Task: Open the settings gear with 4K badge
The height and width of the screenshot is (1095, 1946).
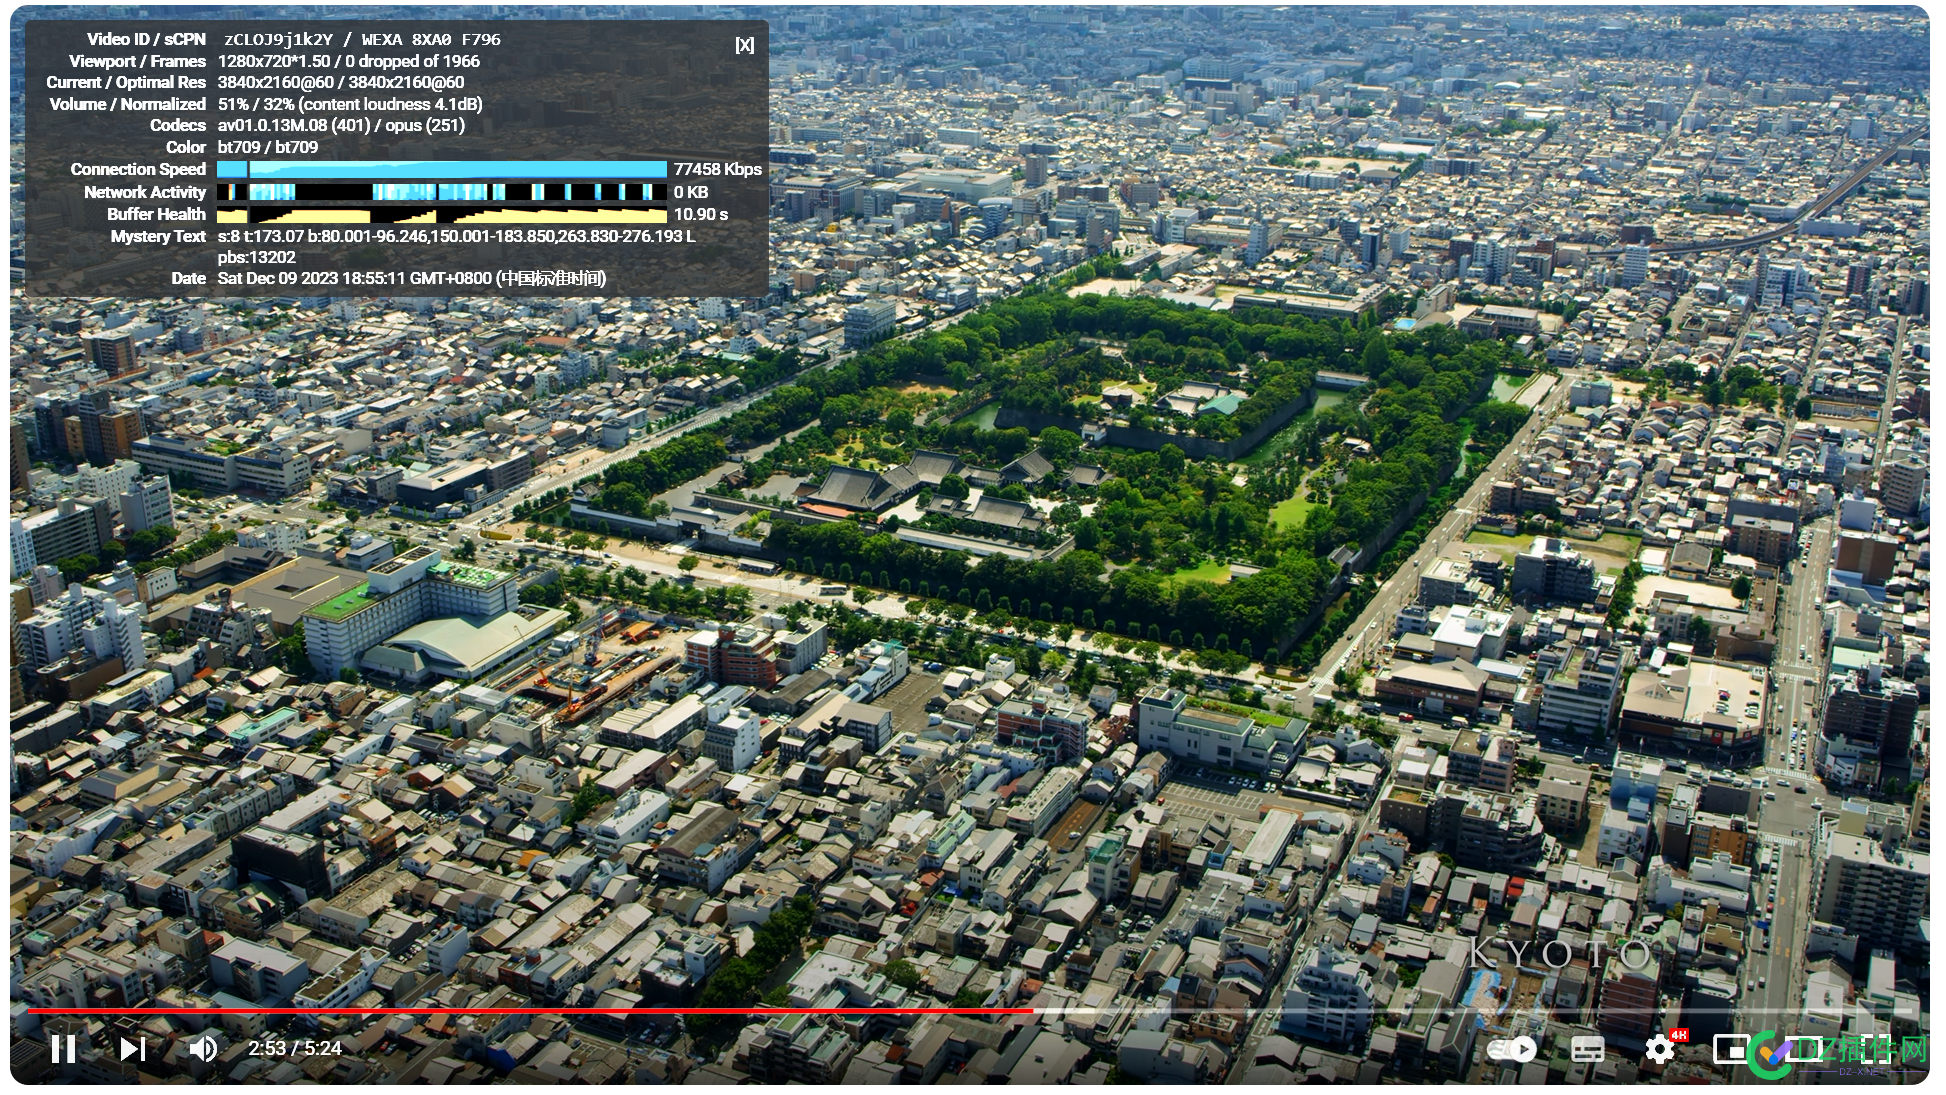Action: tap(1662, 1048)
